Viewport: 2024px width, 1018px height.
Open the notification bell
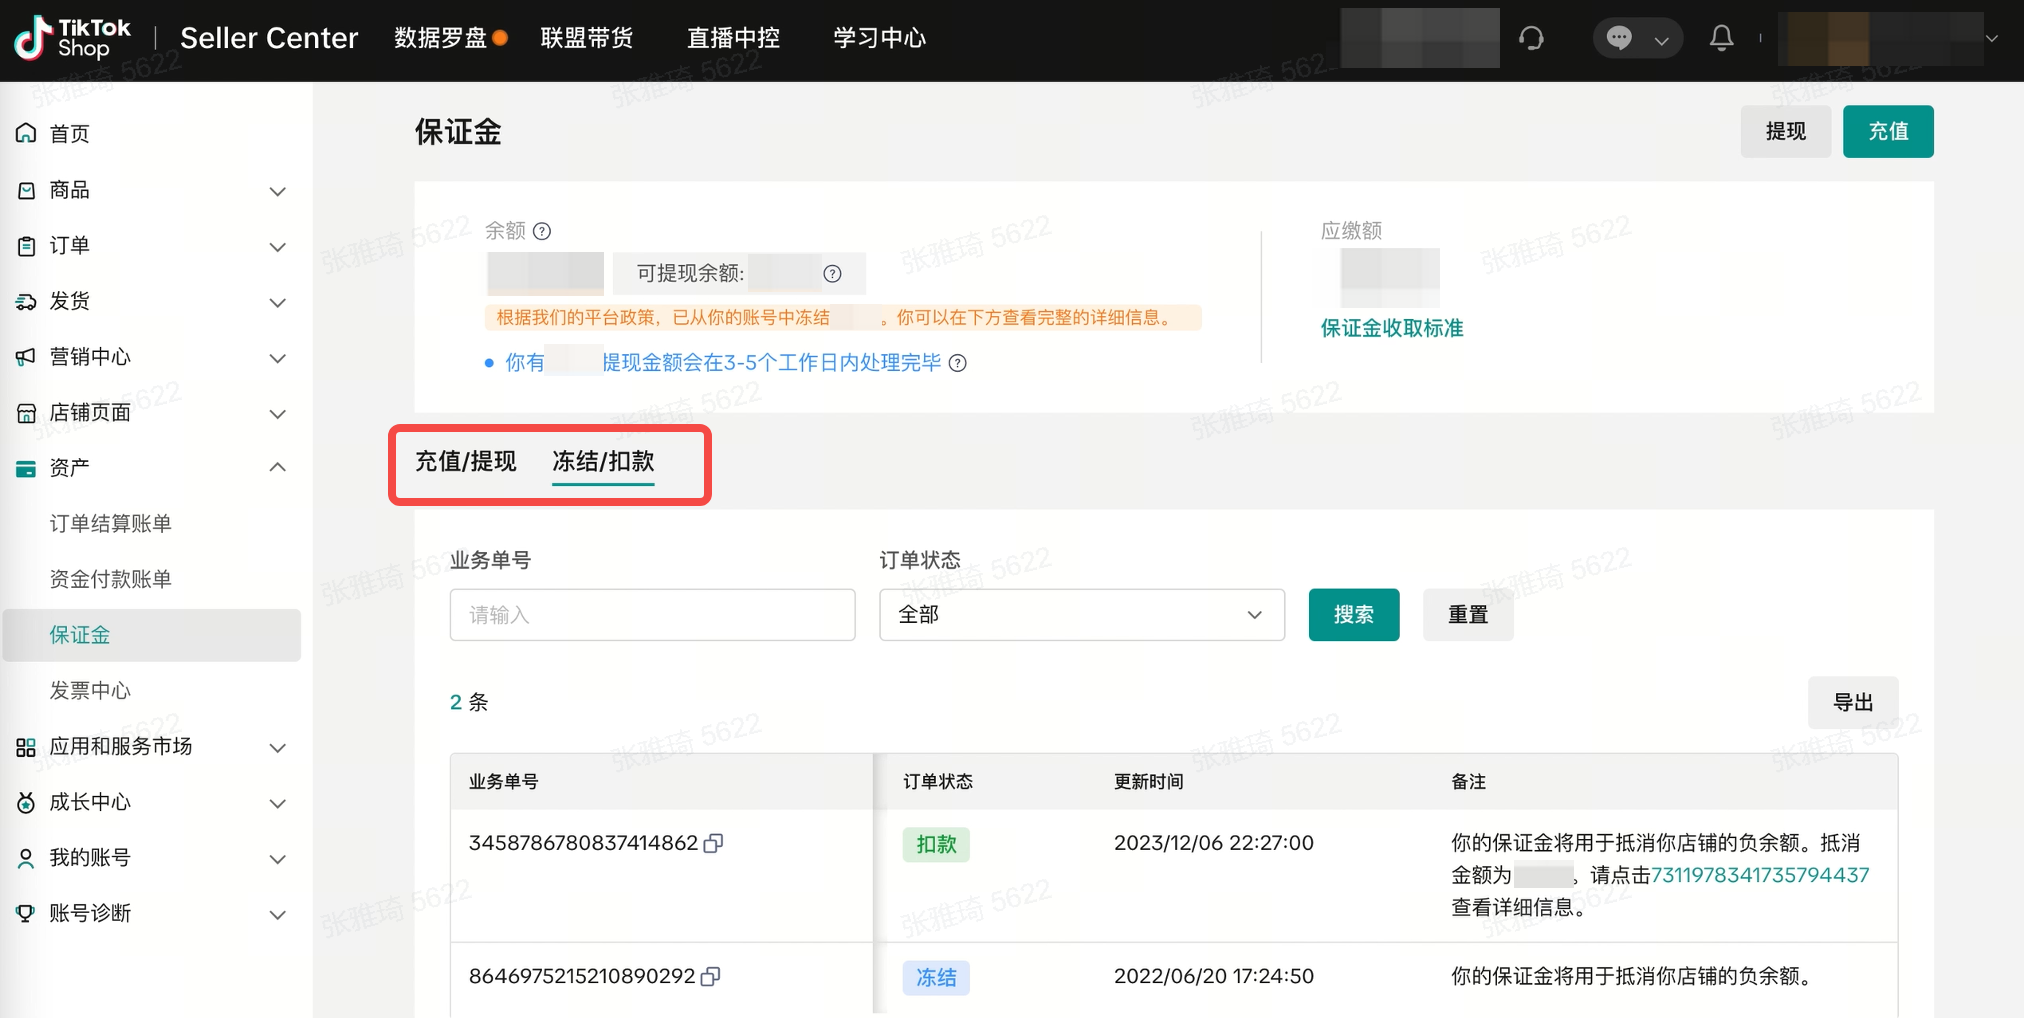point(1721,38)
